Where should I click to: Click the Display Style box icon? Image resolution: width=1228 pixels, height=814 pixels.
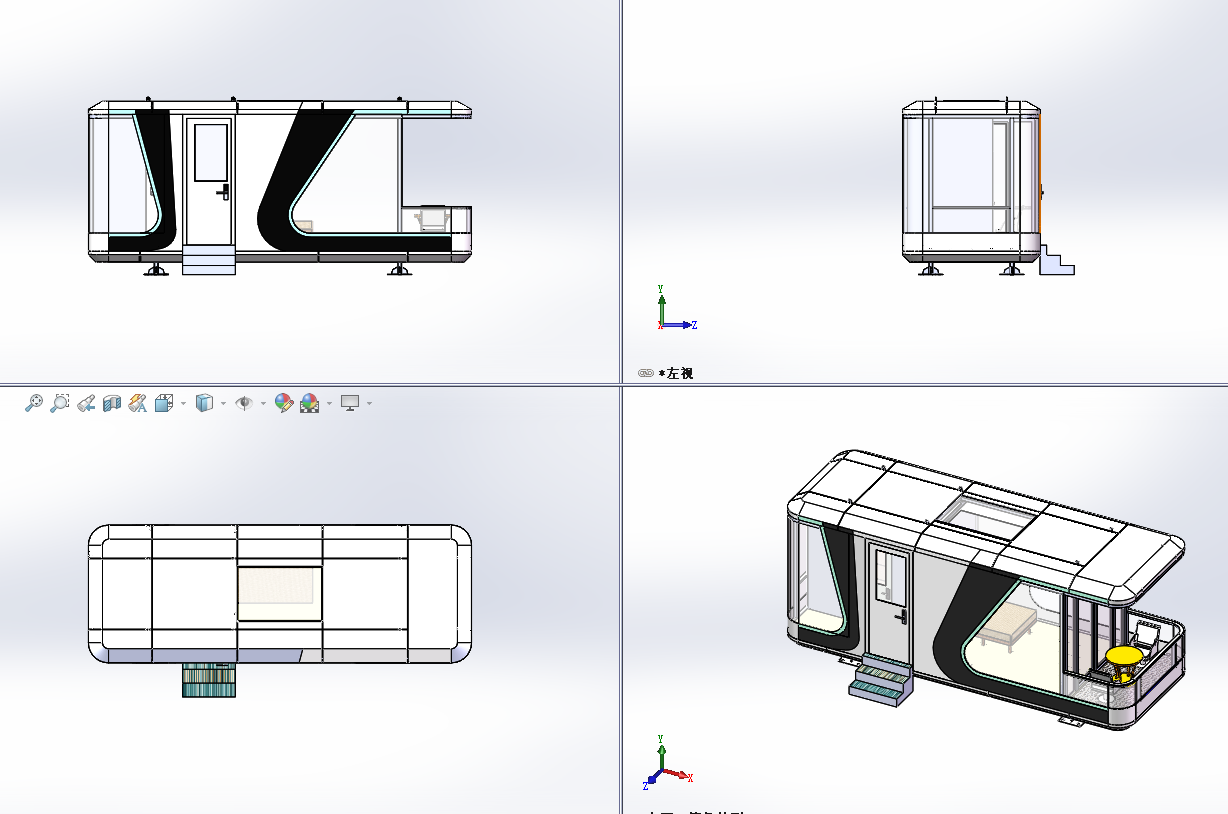(204, 403)
